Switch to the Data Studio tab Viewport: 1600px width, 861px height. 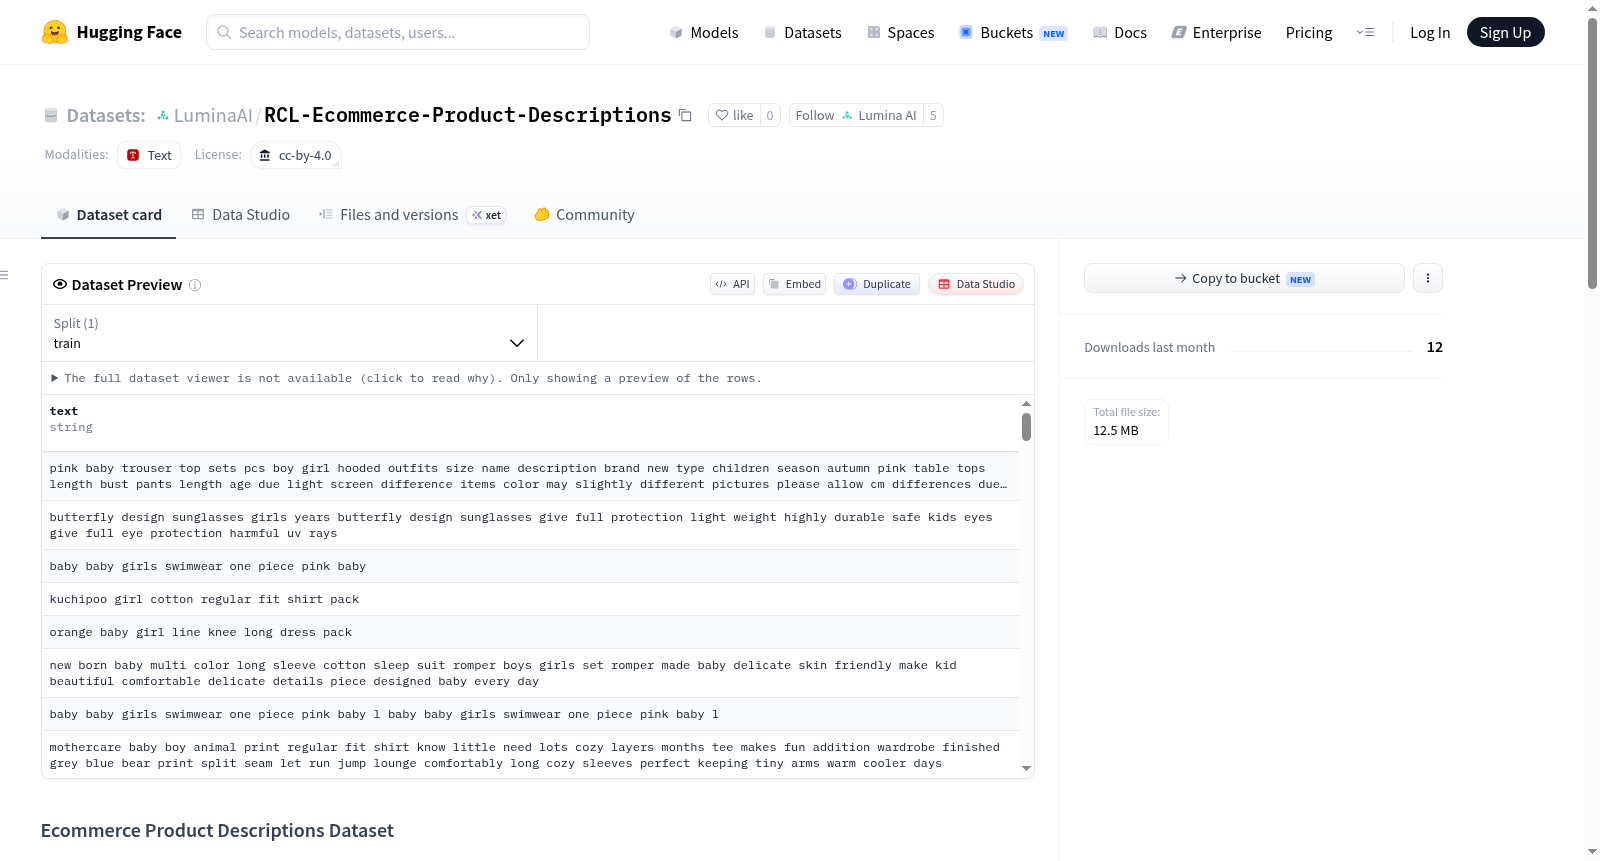click(x=241, y=214)
